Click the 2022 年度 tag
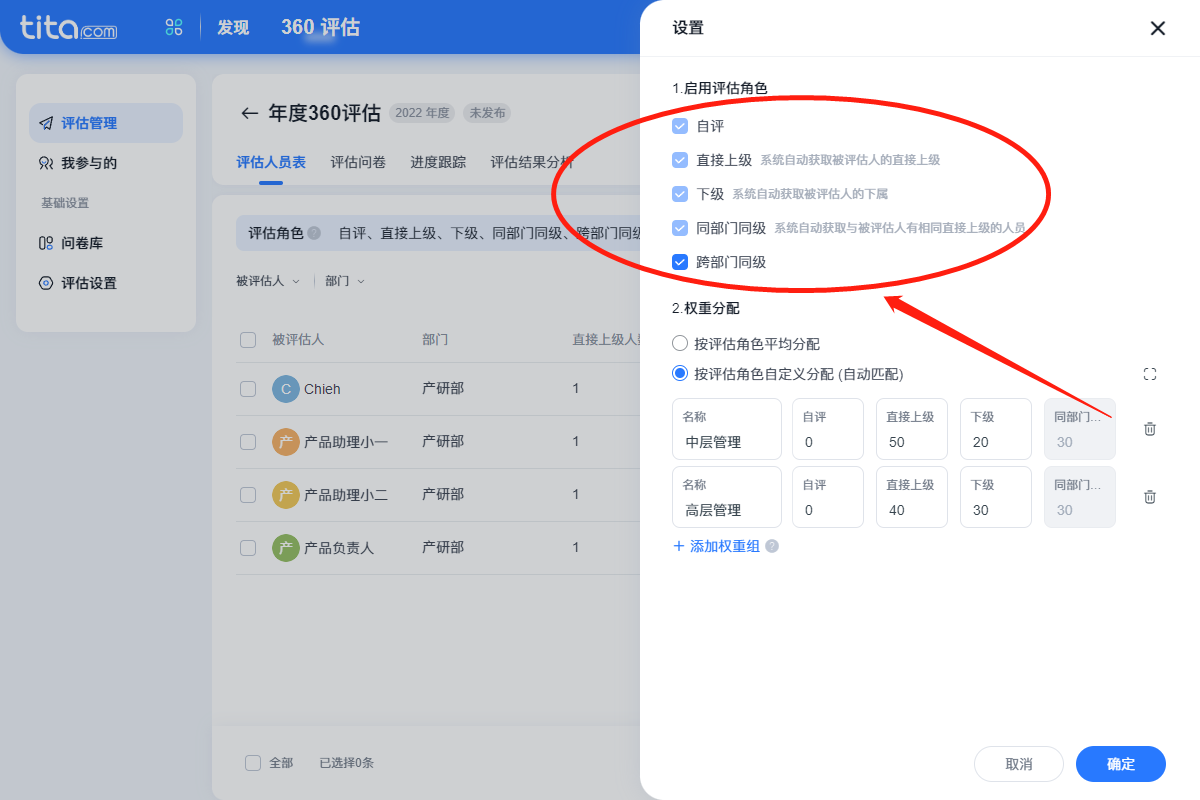Screen dimensions: 1200x800 click(424, 113)
